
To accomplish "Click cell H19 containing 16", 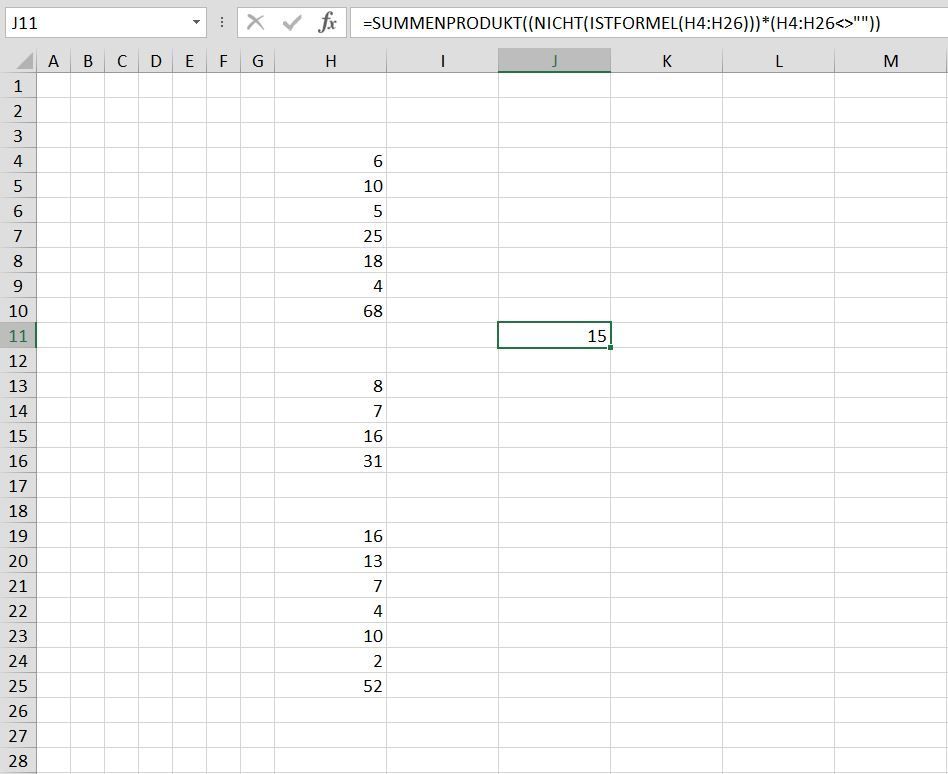I will coord(331,536).
